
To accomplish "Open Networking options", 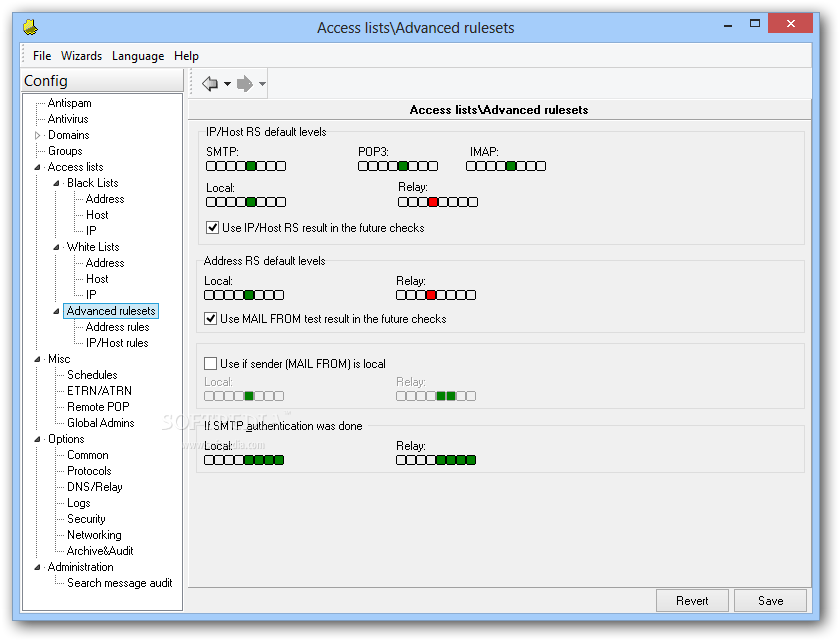I will 94,535.
